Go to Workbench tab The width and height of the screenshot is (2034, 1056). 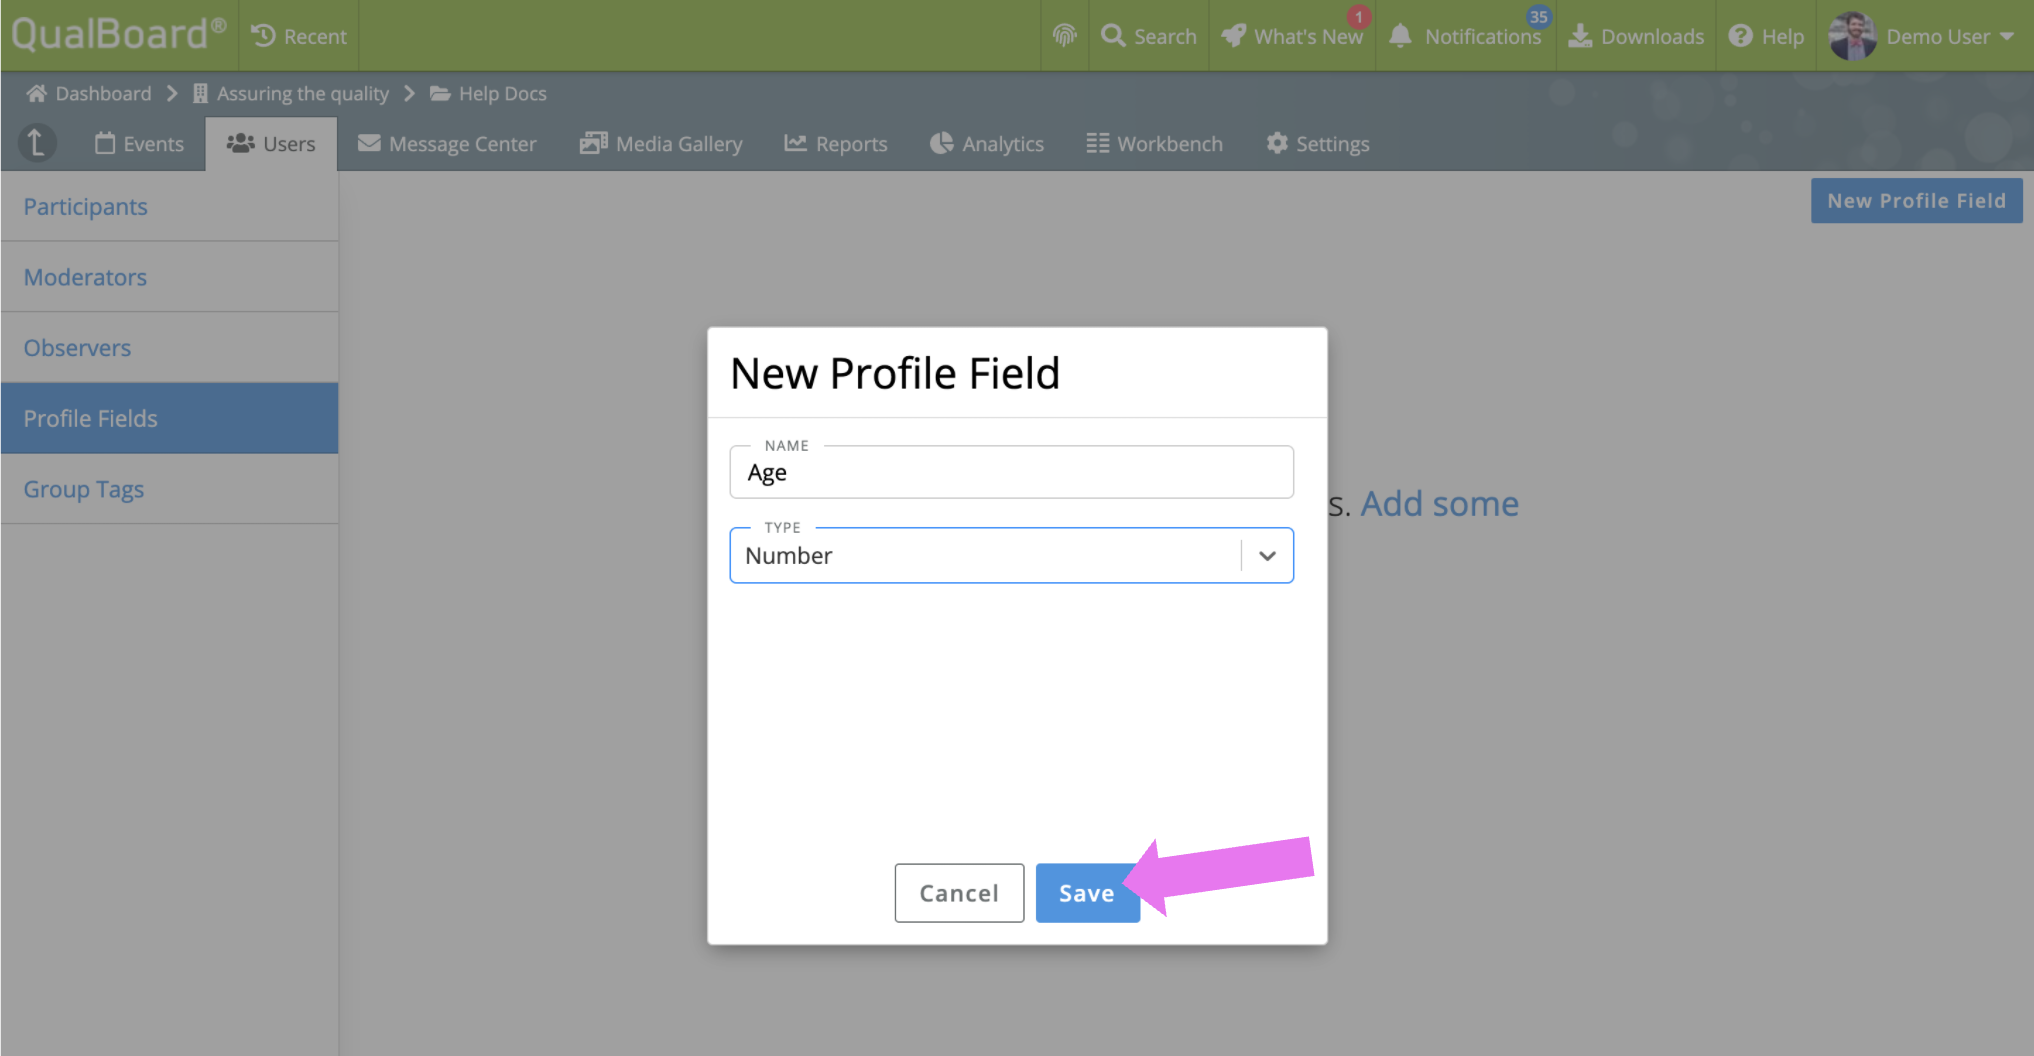tap(1154, 144)
